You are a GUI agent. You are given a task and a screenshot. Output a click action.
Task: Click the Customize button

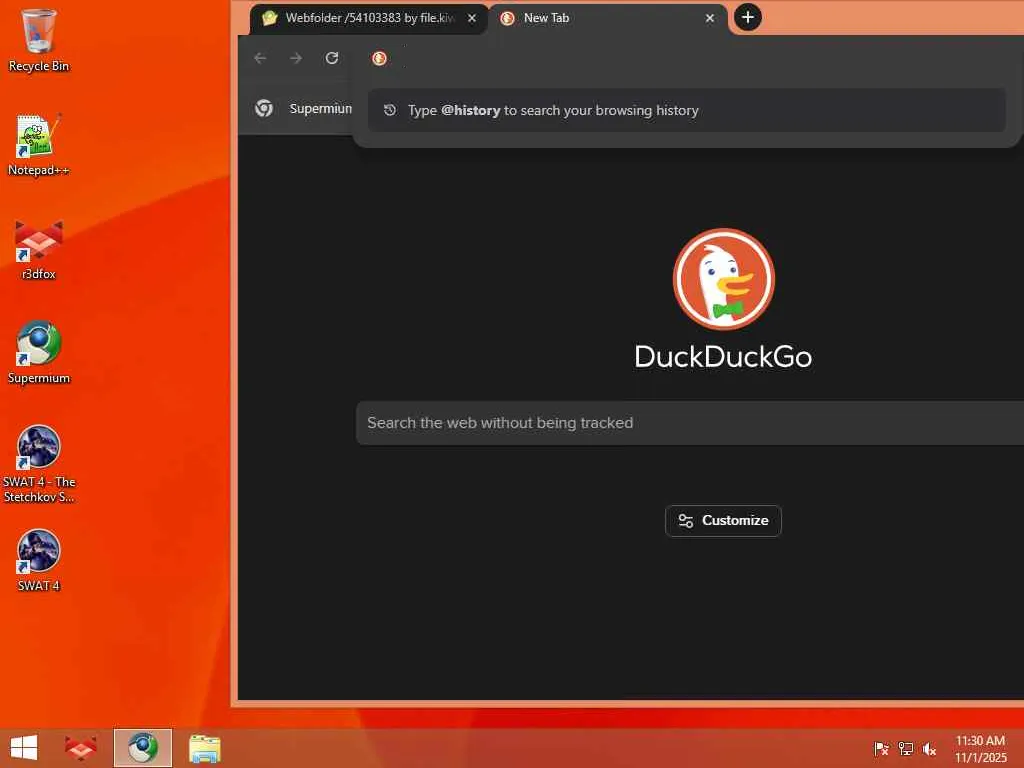tap(723, 520)
